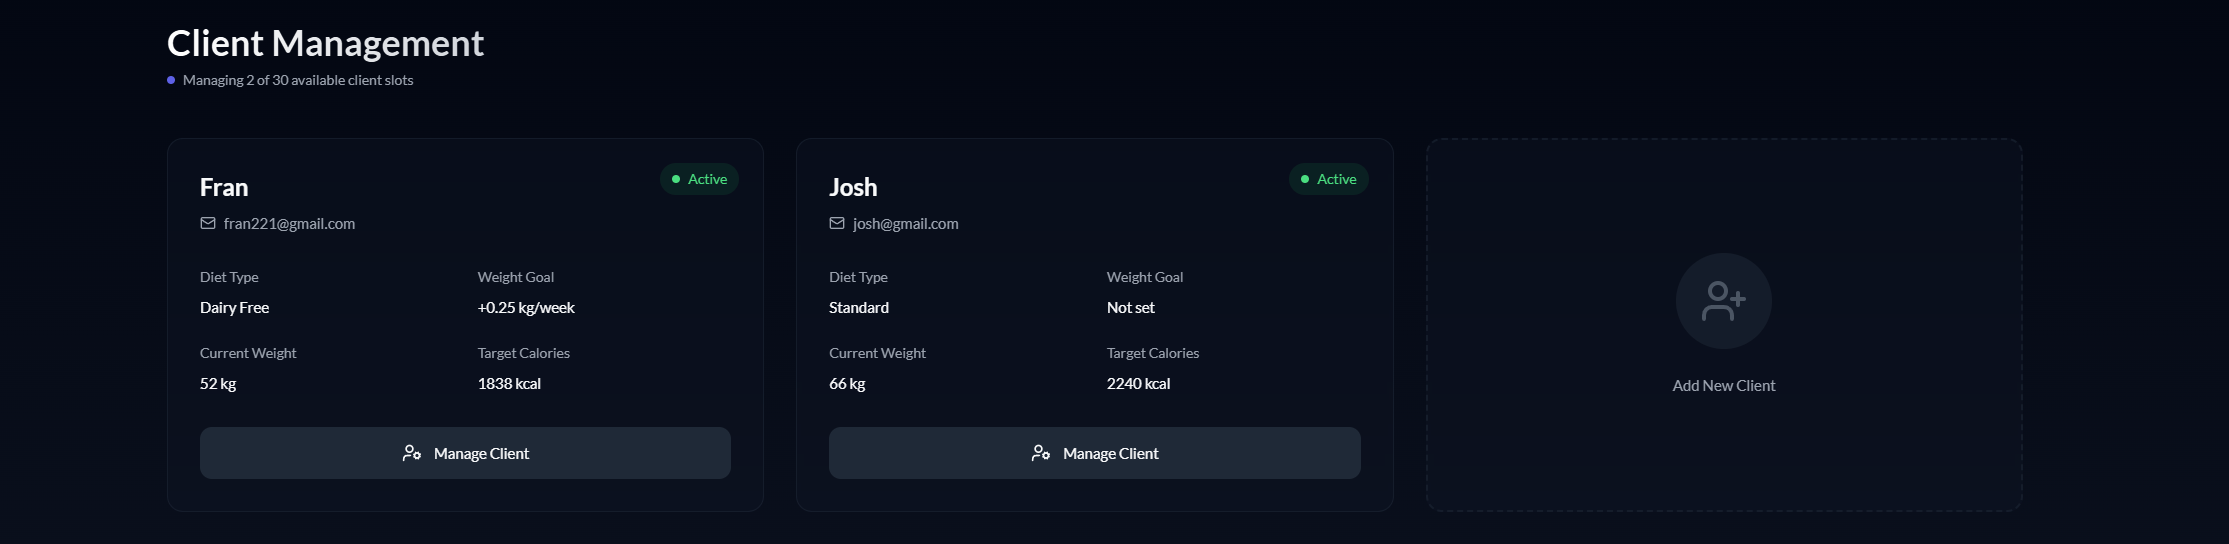Click Josh's 66 kg current weight value

(847, 384)
